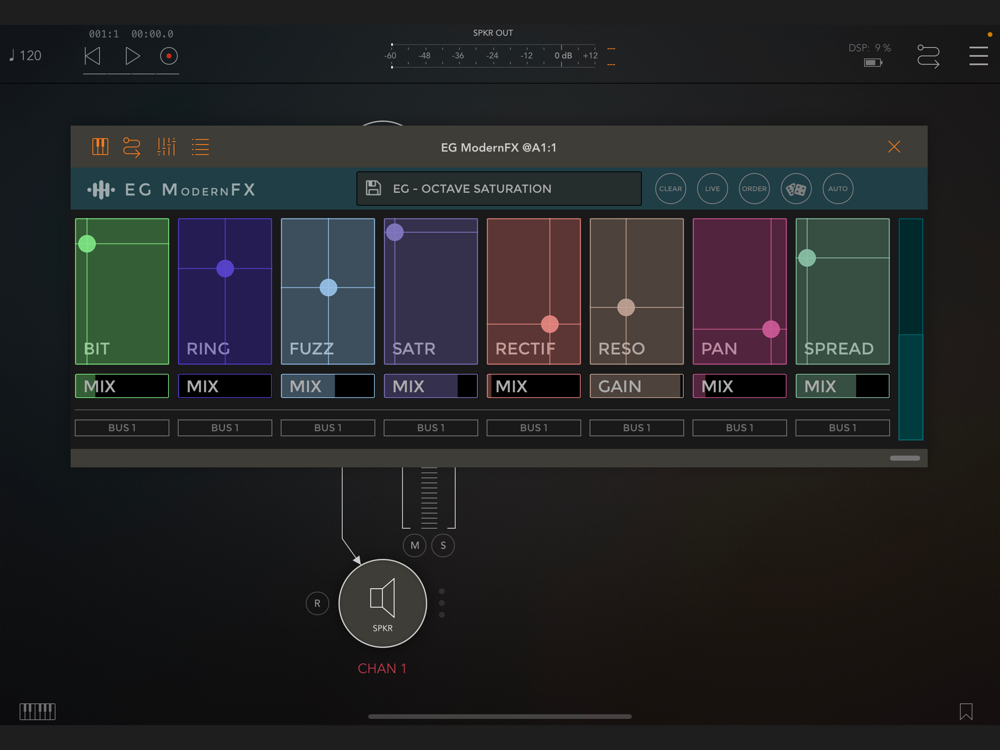The image size is (1000, 750).
Task: Click the dice randomize button
Action: pos(796,189)
